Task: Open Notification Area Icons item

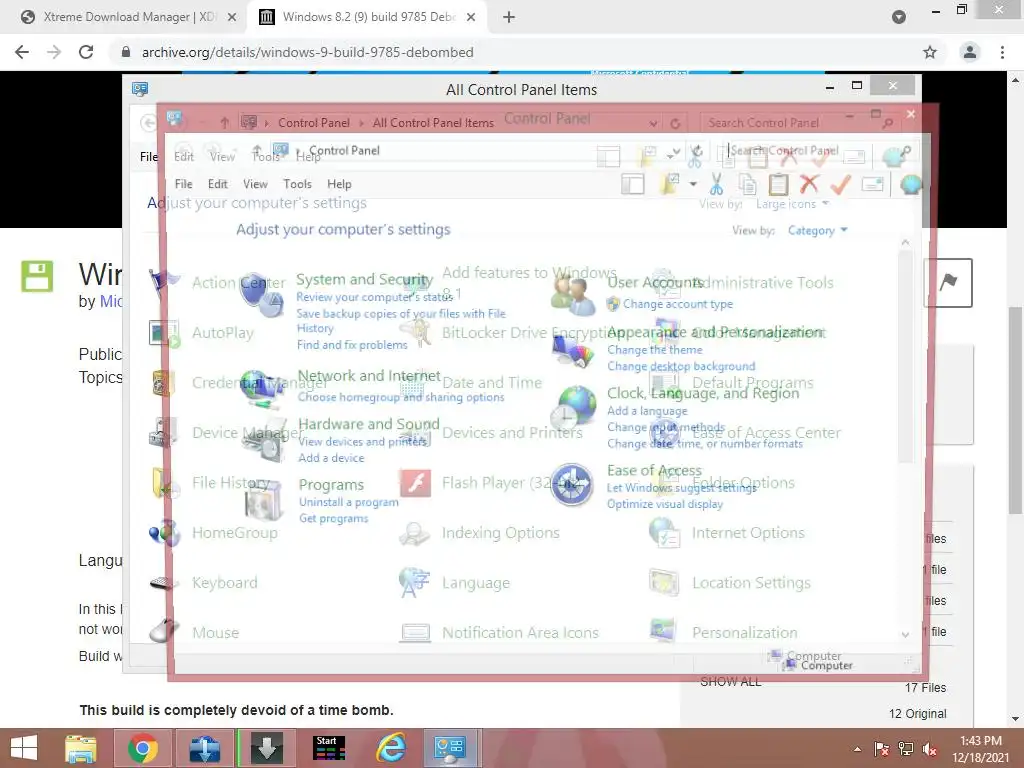Action: click(499, 632)
